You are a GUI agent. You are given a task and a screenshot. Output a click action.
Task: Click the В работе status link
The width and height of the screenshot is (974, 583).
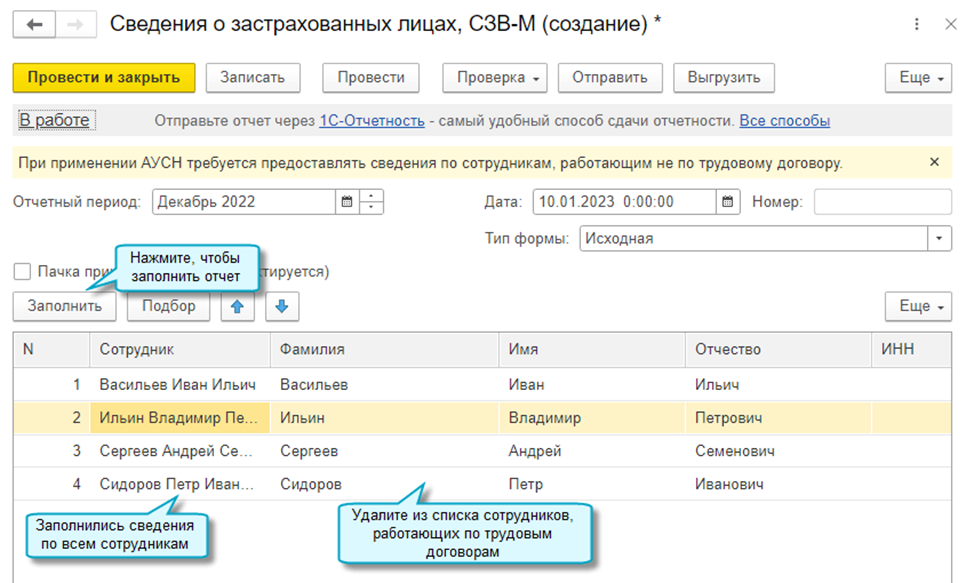pos(55,121)
